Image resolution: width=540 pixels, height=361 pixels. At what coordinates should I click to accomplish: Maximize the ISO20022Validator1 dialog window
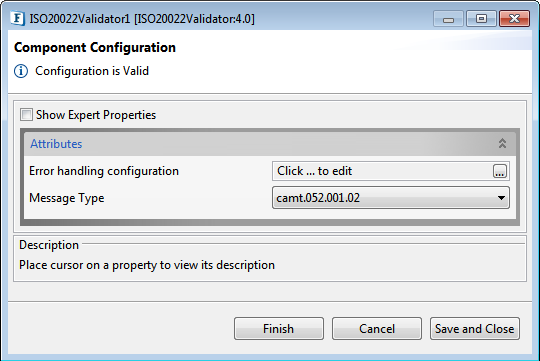(481, 19)
